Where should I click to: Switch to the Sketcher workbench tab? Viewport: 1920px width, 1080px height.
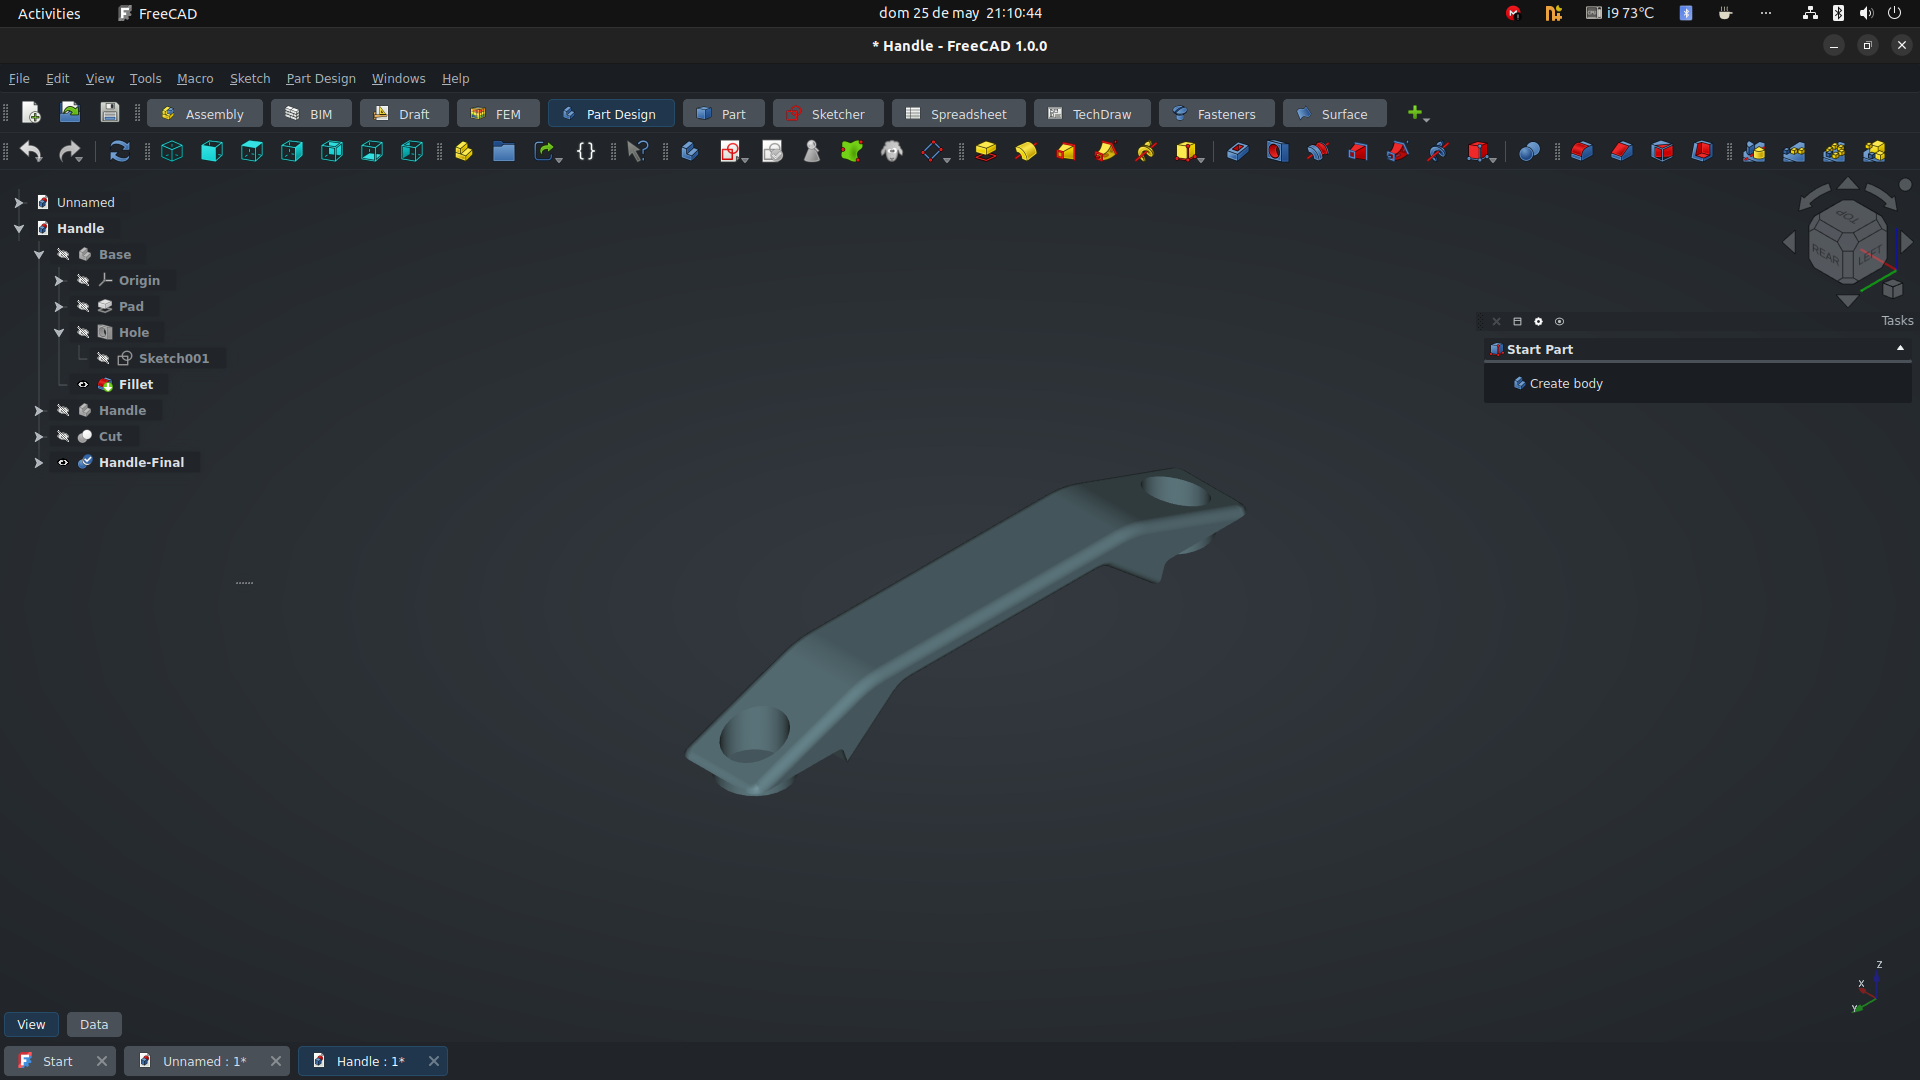click(828, 113)
